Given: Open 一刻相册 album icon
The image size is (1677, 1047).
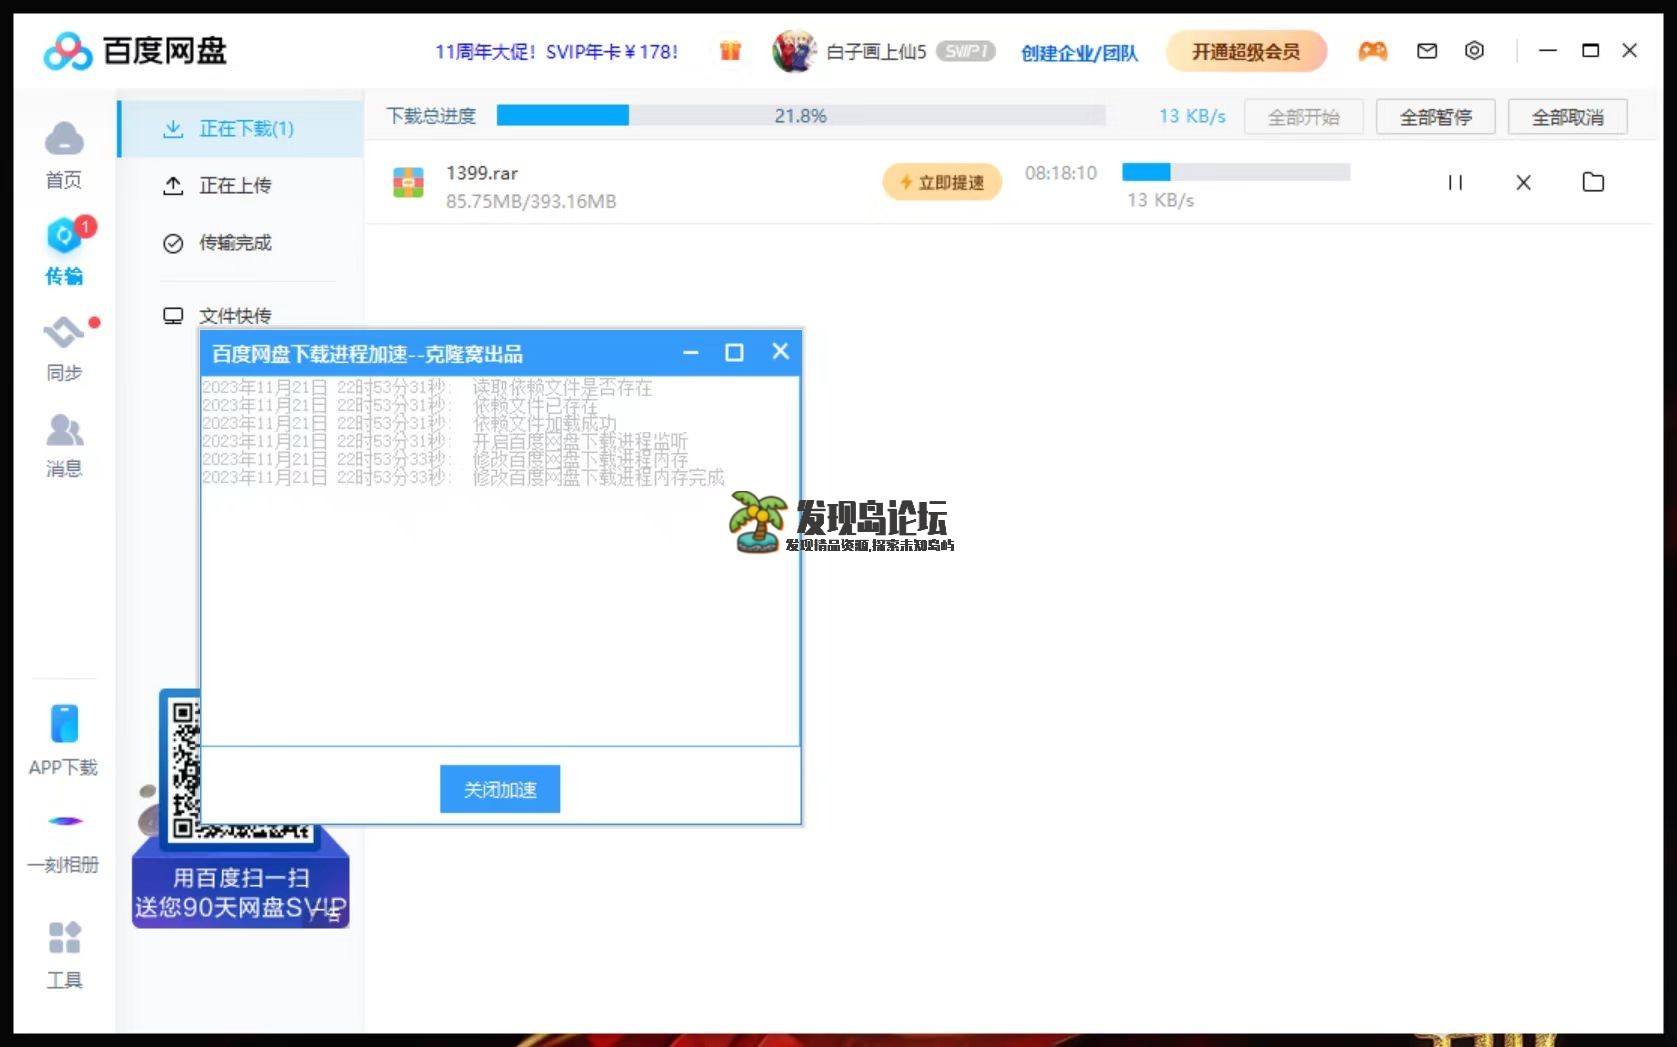Looking at the screenshot, I should click(64, 821).
